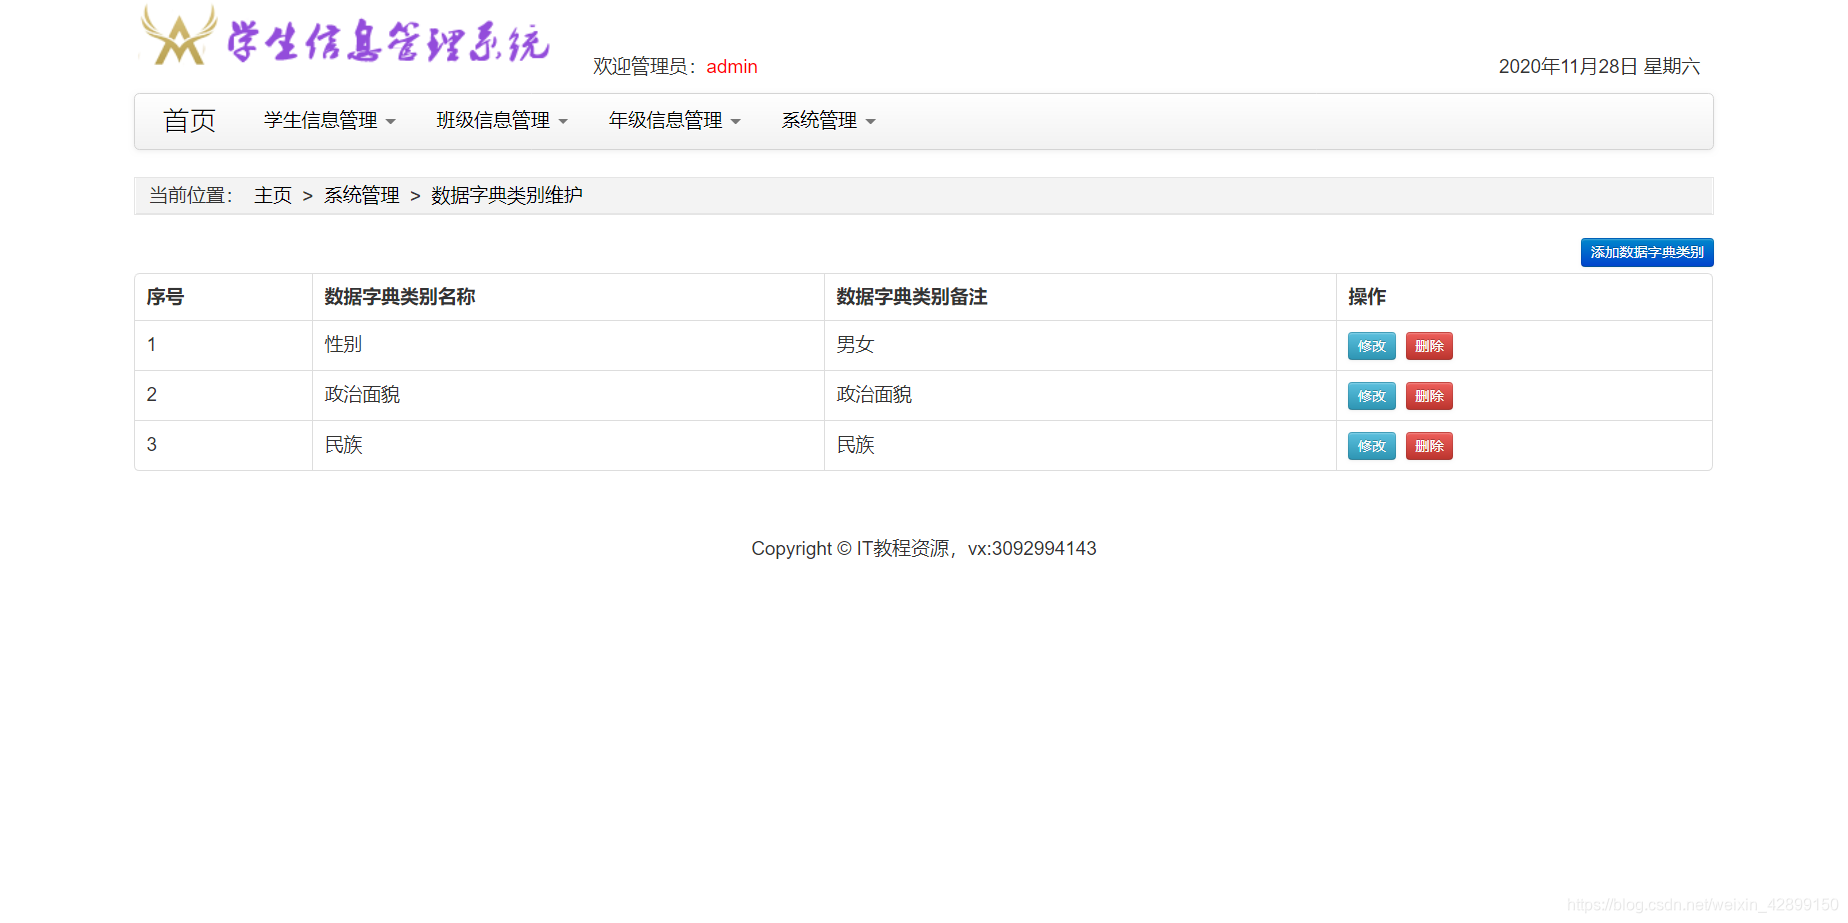Click the 欢迎管理员 label
1848x923 pixels.
645,67
